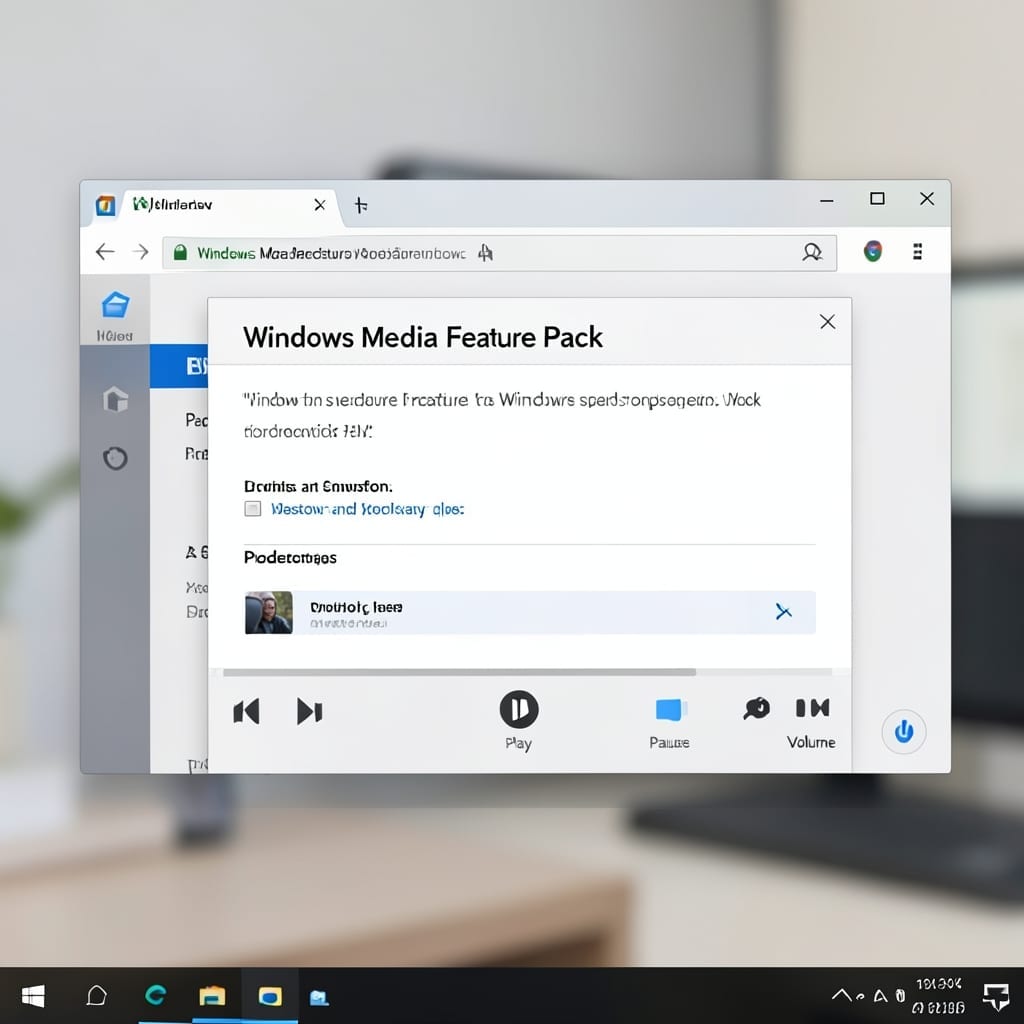Click the green padlock in address bar
Viewport: 1024px width, 1024px height.
click(180, 253)
